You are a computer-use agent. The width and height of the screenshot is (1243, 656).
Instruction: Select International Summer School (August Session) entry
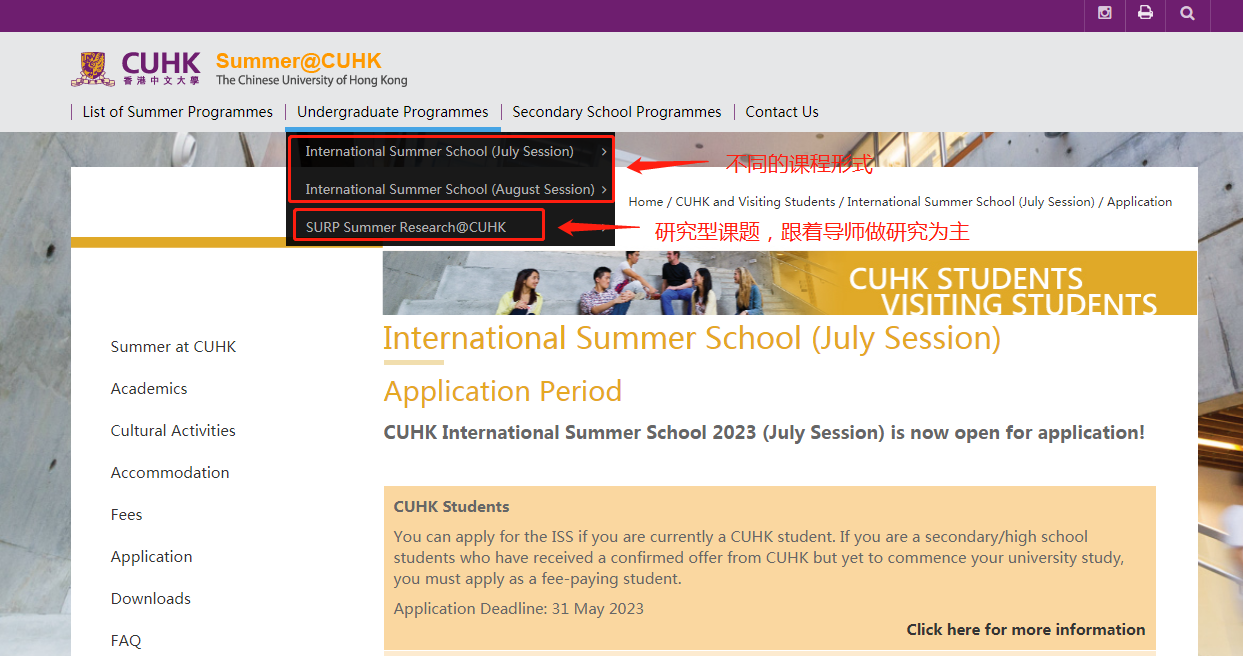450,189
